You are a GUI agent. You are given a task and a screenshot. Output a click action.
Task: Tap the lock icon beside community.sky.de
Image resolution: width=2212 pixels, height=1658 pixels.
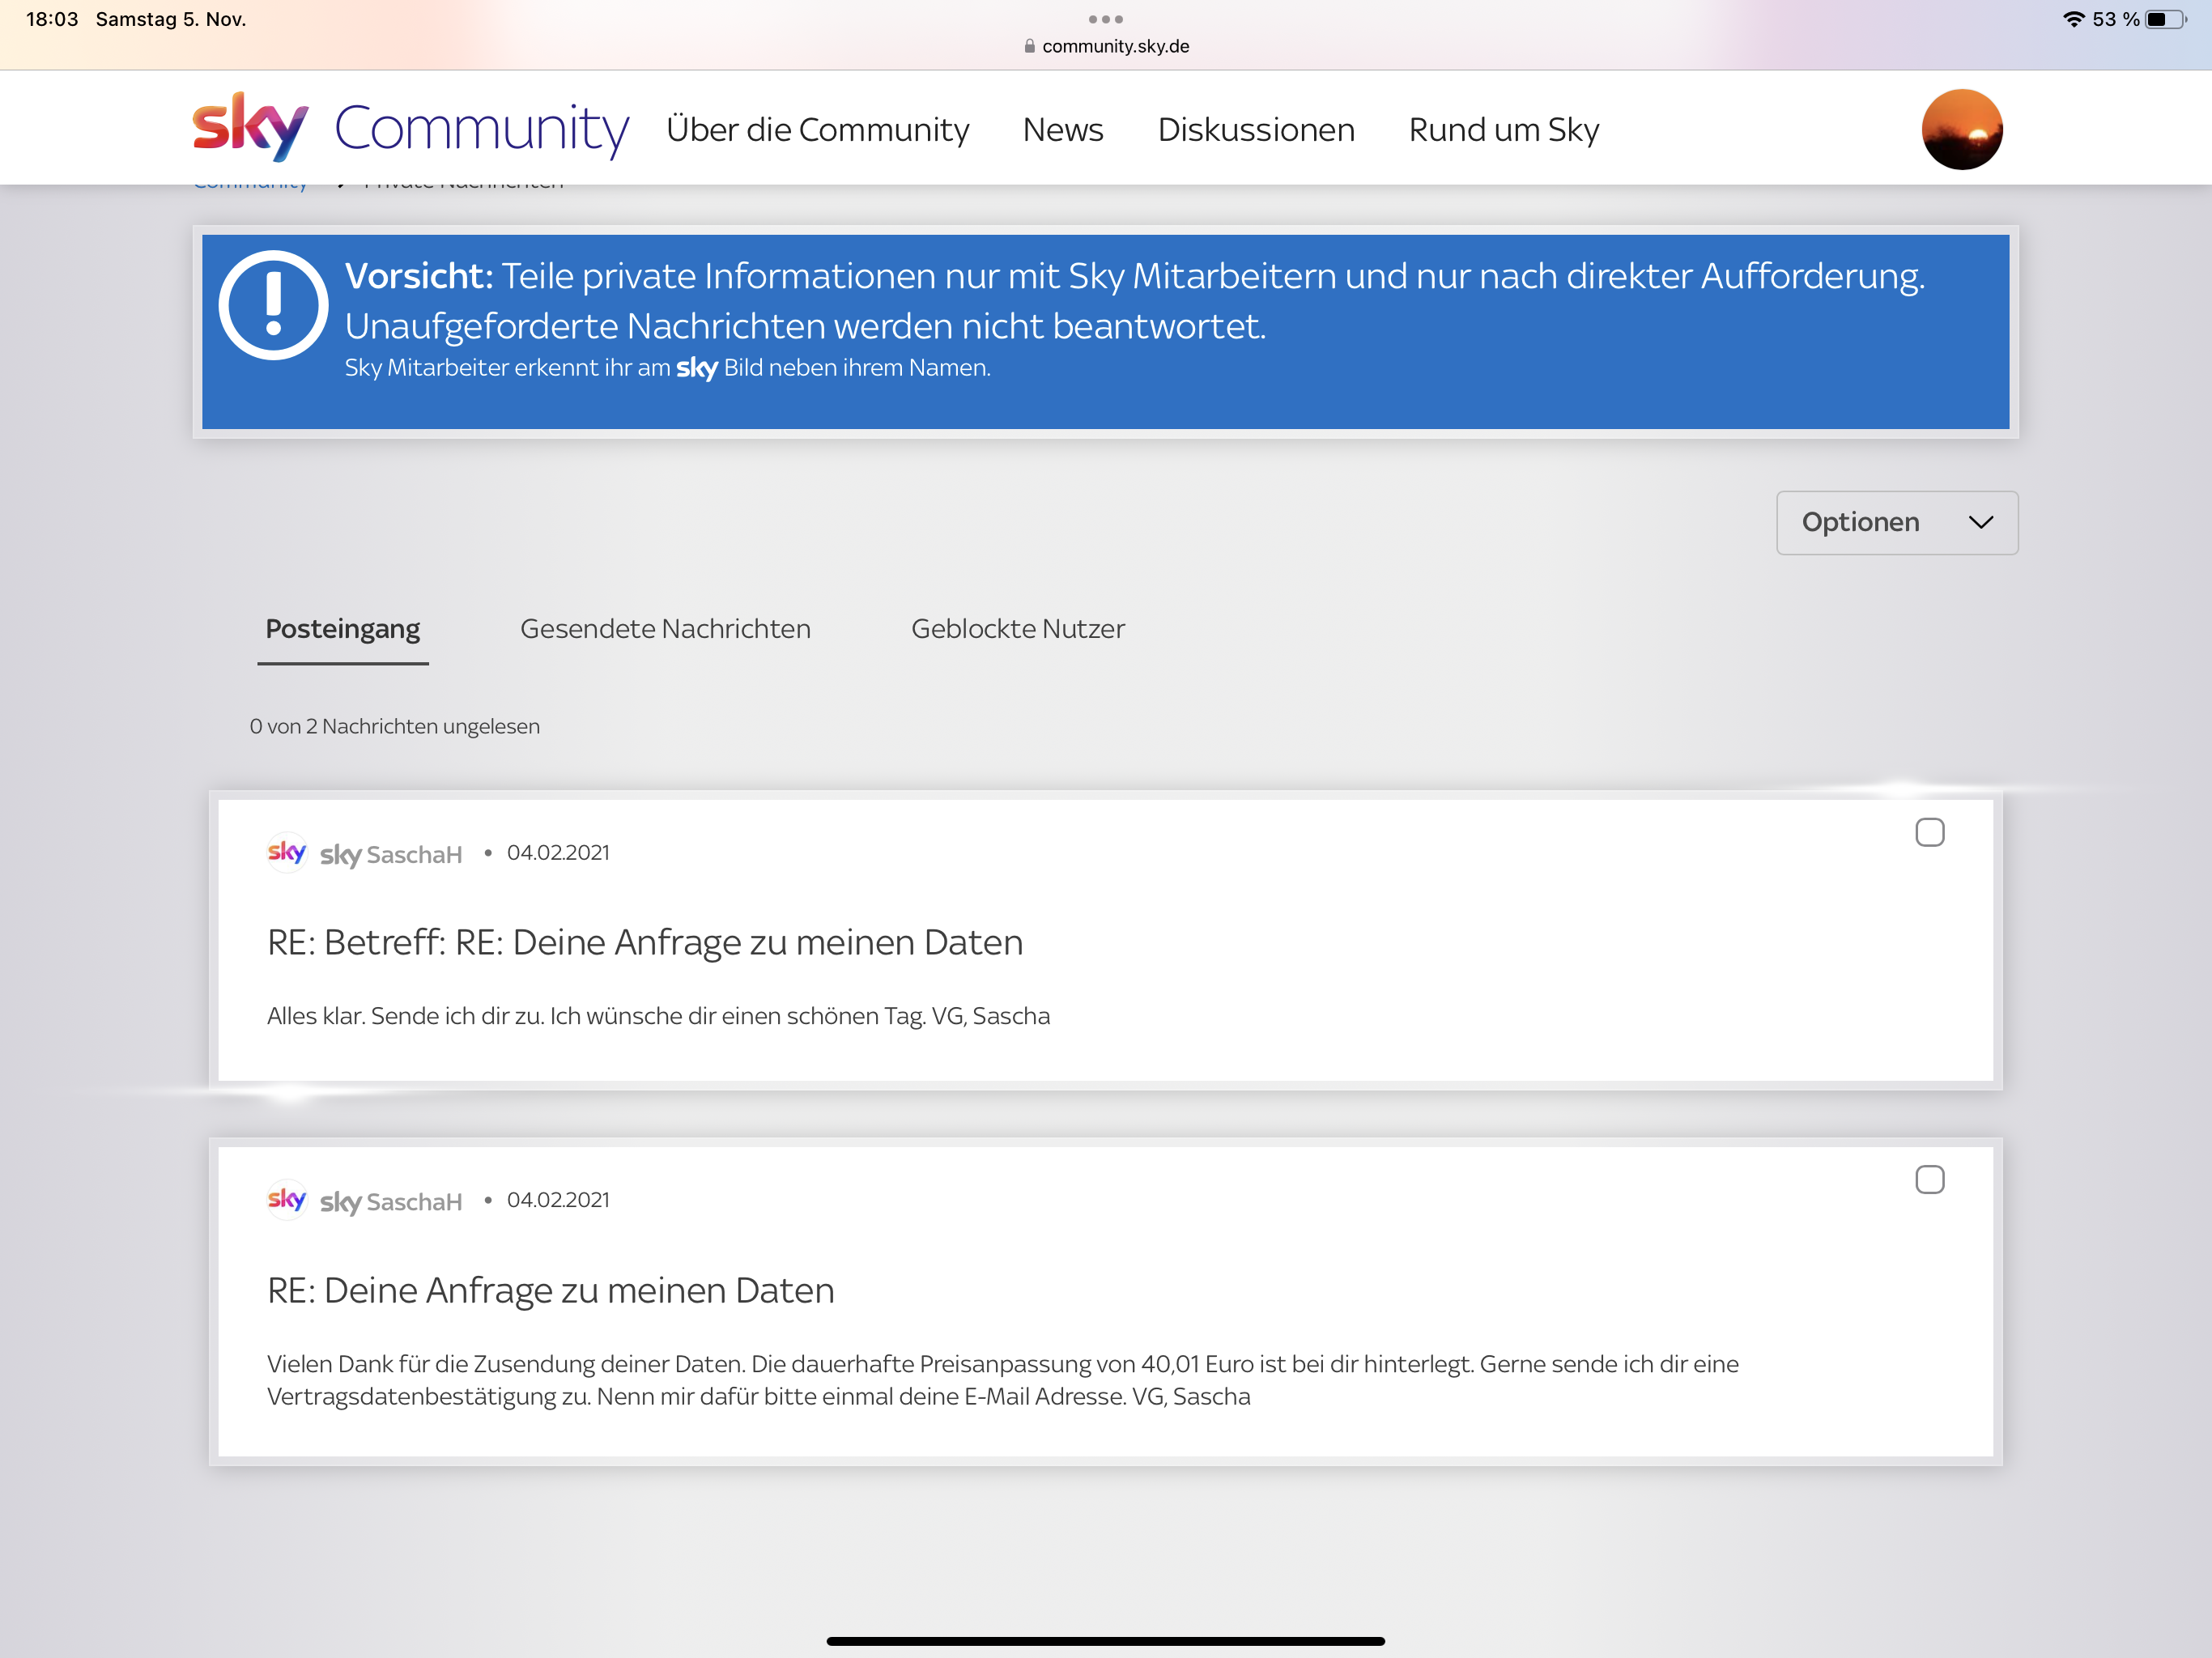pos(1029,46)
